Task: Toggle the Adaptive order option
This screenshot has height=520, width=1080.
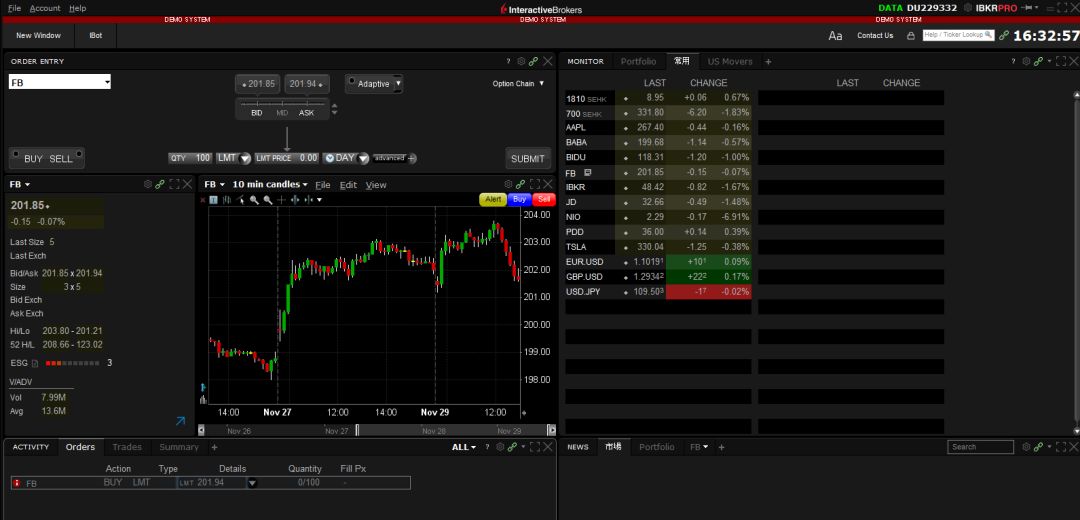Action: (x=373, y=84)
